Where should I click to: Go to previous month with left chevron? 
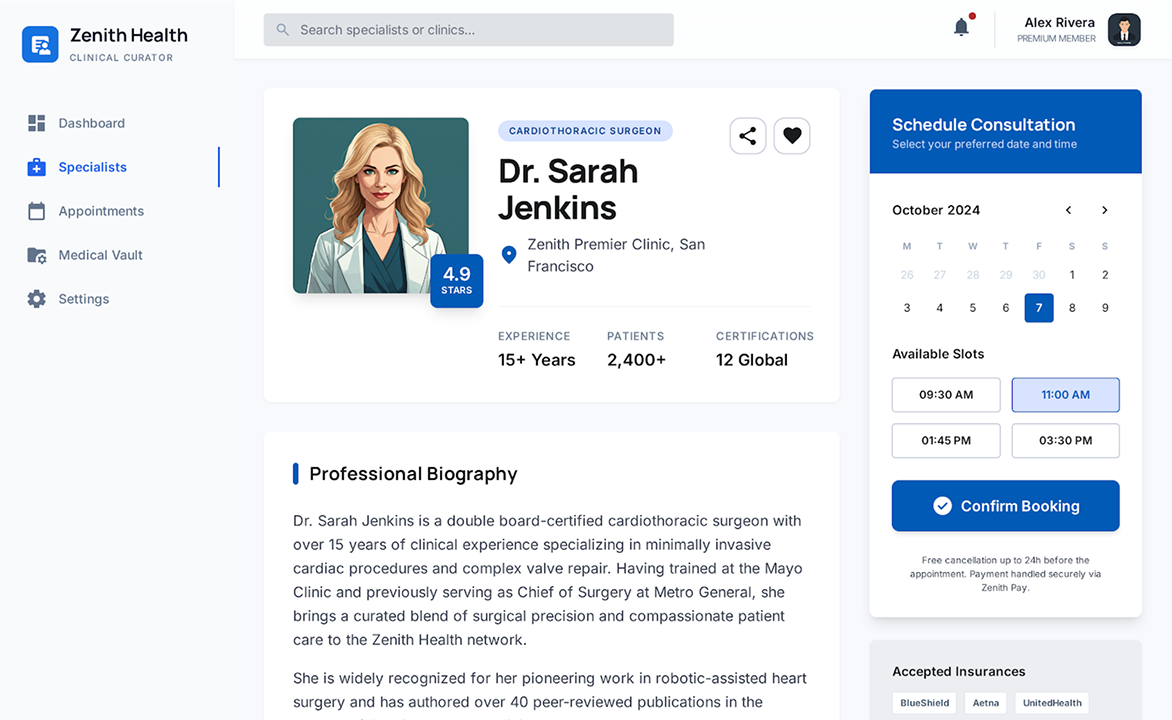pos(1068,210)
